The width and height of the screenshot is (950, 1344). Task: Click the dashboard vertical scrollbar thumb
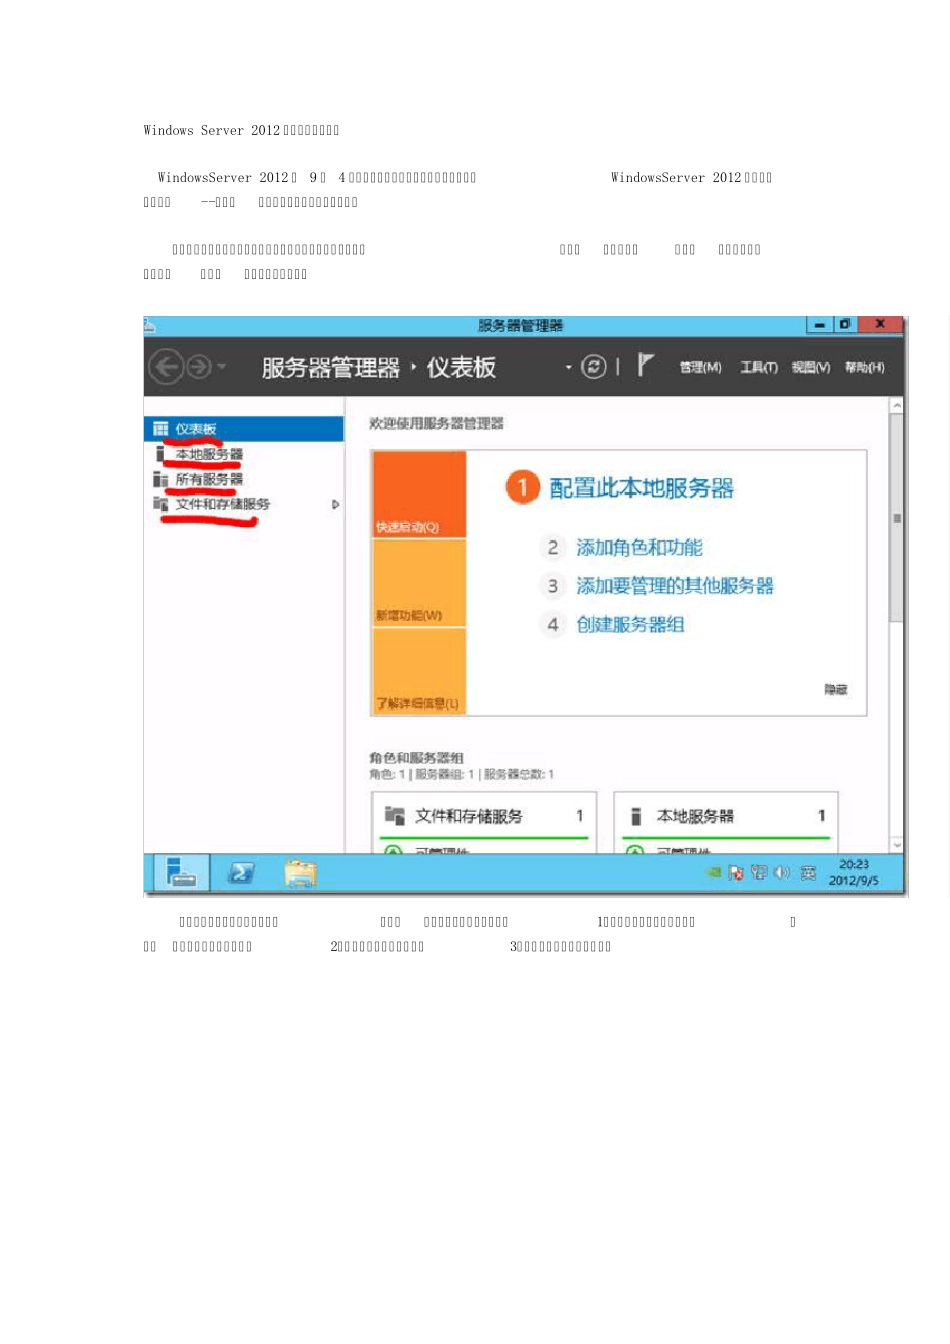pyautogui.click(x=897, y=517)
